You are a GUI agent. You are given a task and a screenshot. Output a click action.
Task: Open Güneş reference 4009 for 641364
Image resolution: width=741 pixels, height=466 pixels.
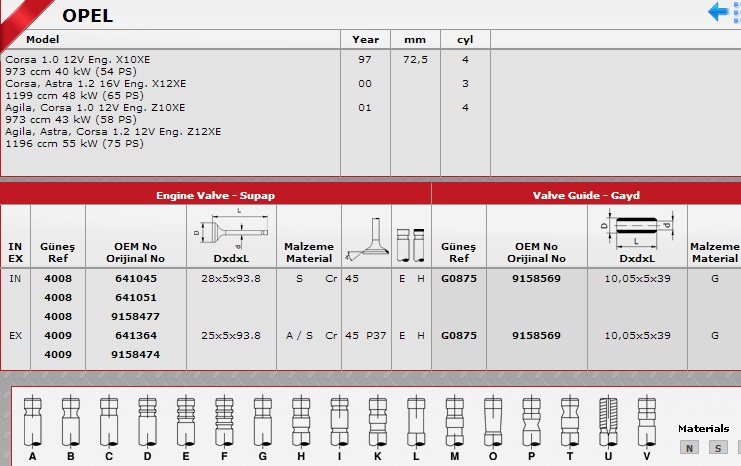tap(58, 336)
